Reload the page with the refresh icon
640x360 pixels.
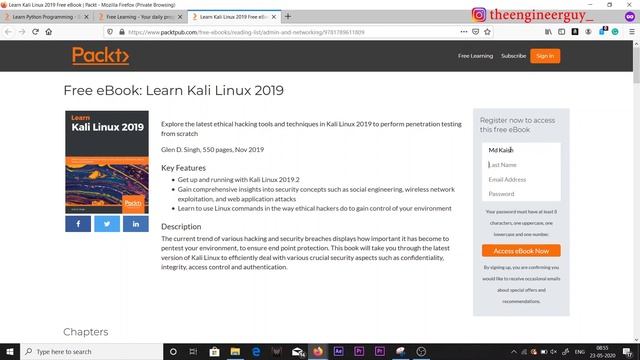(x=36, y=32)
